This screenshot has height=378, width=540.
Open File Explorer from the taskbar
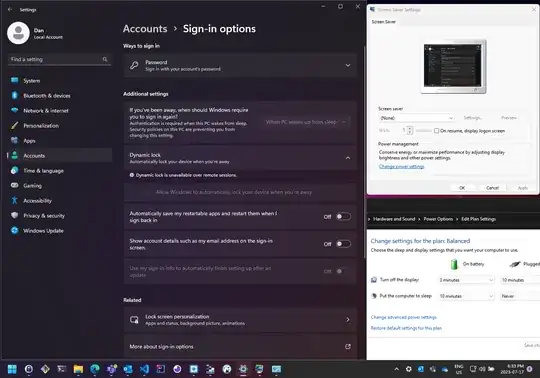[x=78, y=369]
